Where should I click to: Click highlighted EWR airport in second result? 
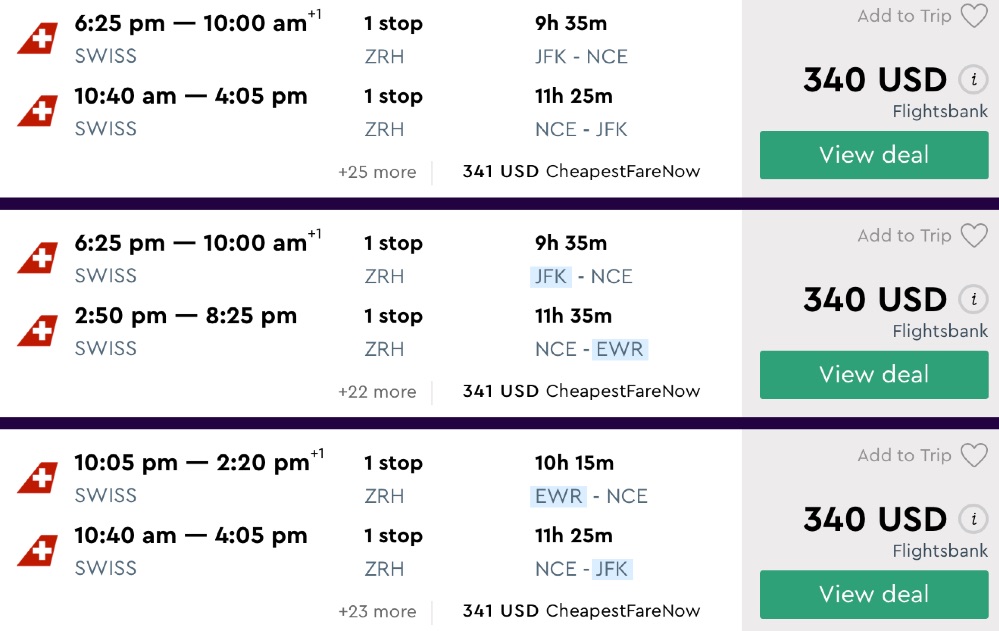pyautogui.click(x=620, y=349)
